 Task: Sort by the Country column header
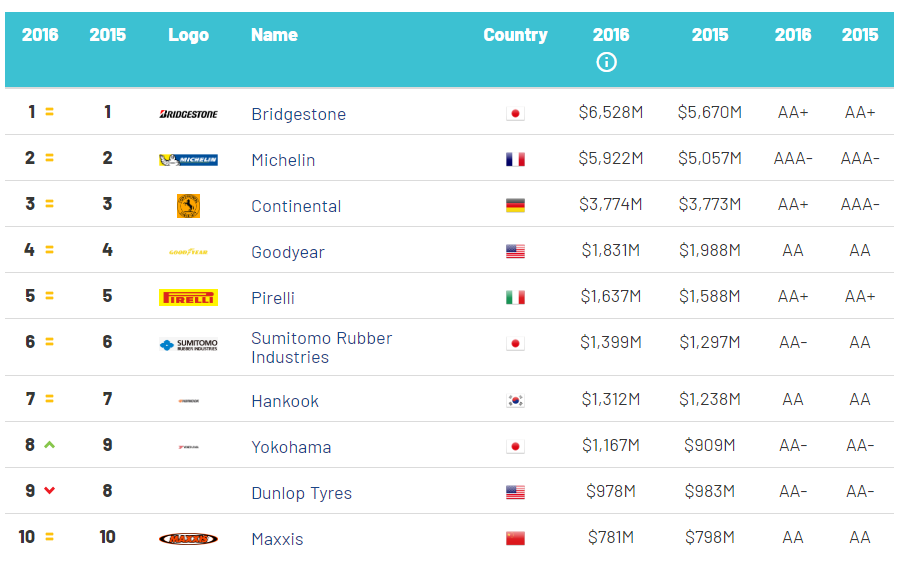pyautogui.click(x=515, y=35)
